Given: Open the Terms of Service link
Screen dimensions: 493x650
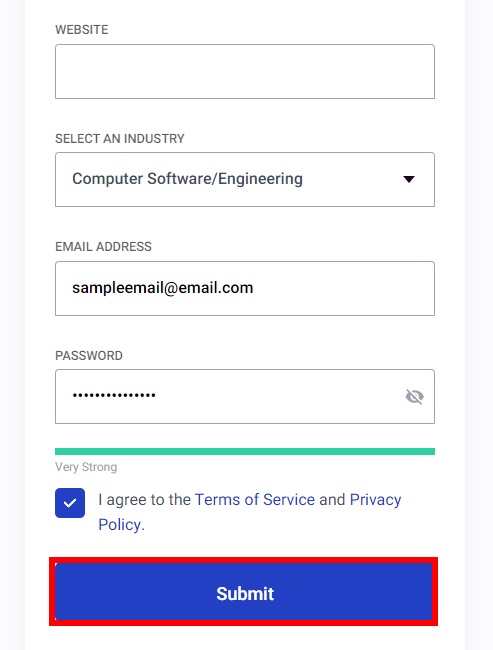Looking at the screenshot, I should [x=255, y=500].
